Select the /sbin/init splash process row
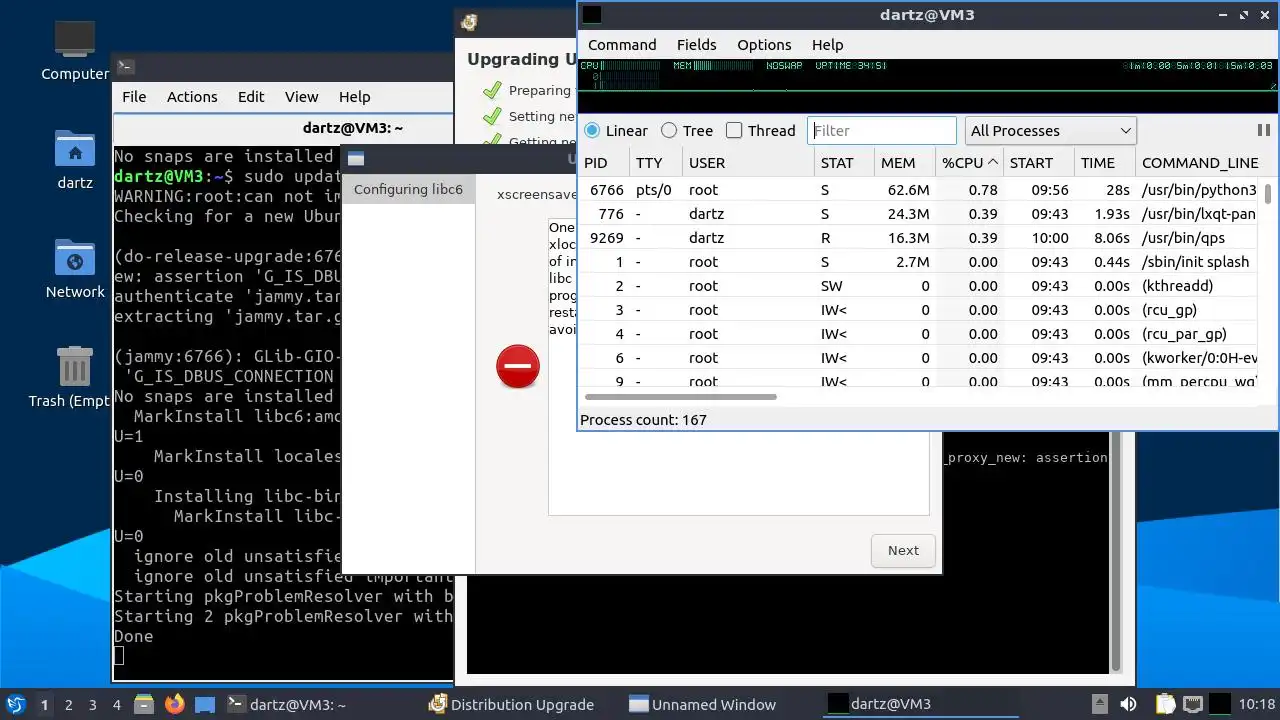The height and width of the screenshot is (720, 1280). pos(920,262)
